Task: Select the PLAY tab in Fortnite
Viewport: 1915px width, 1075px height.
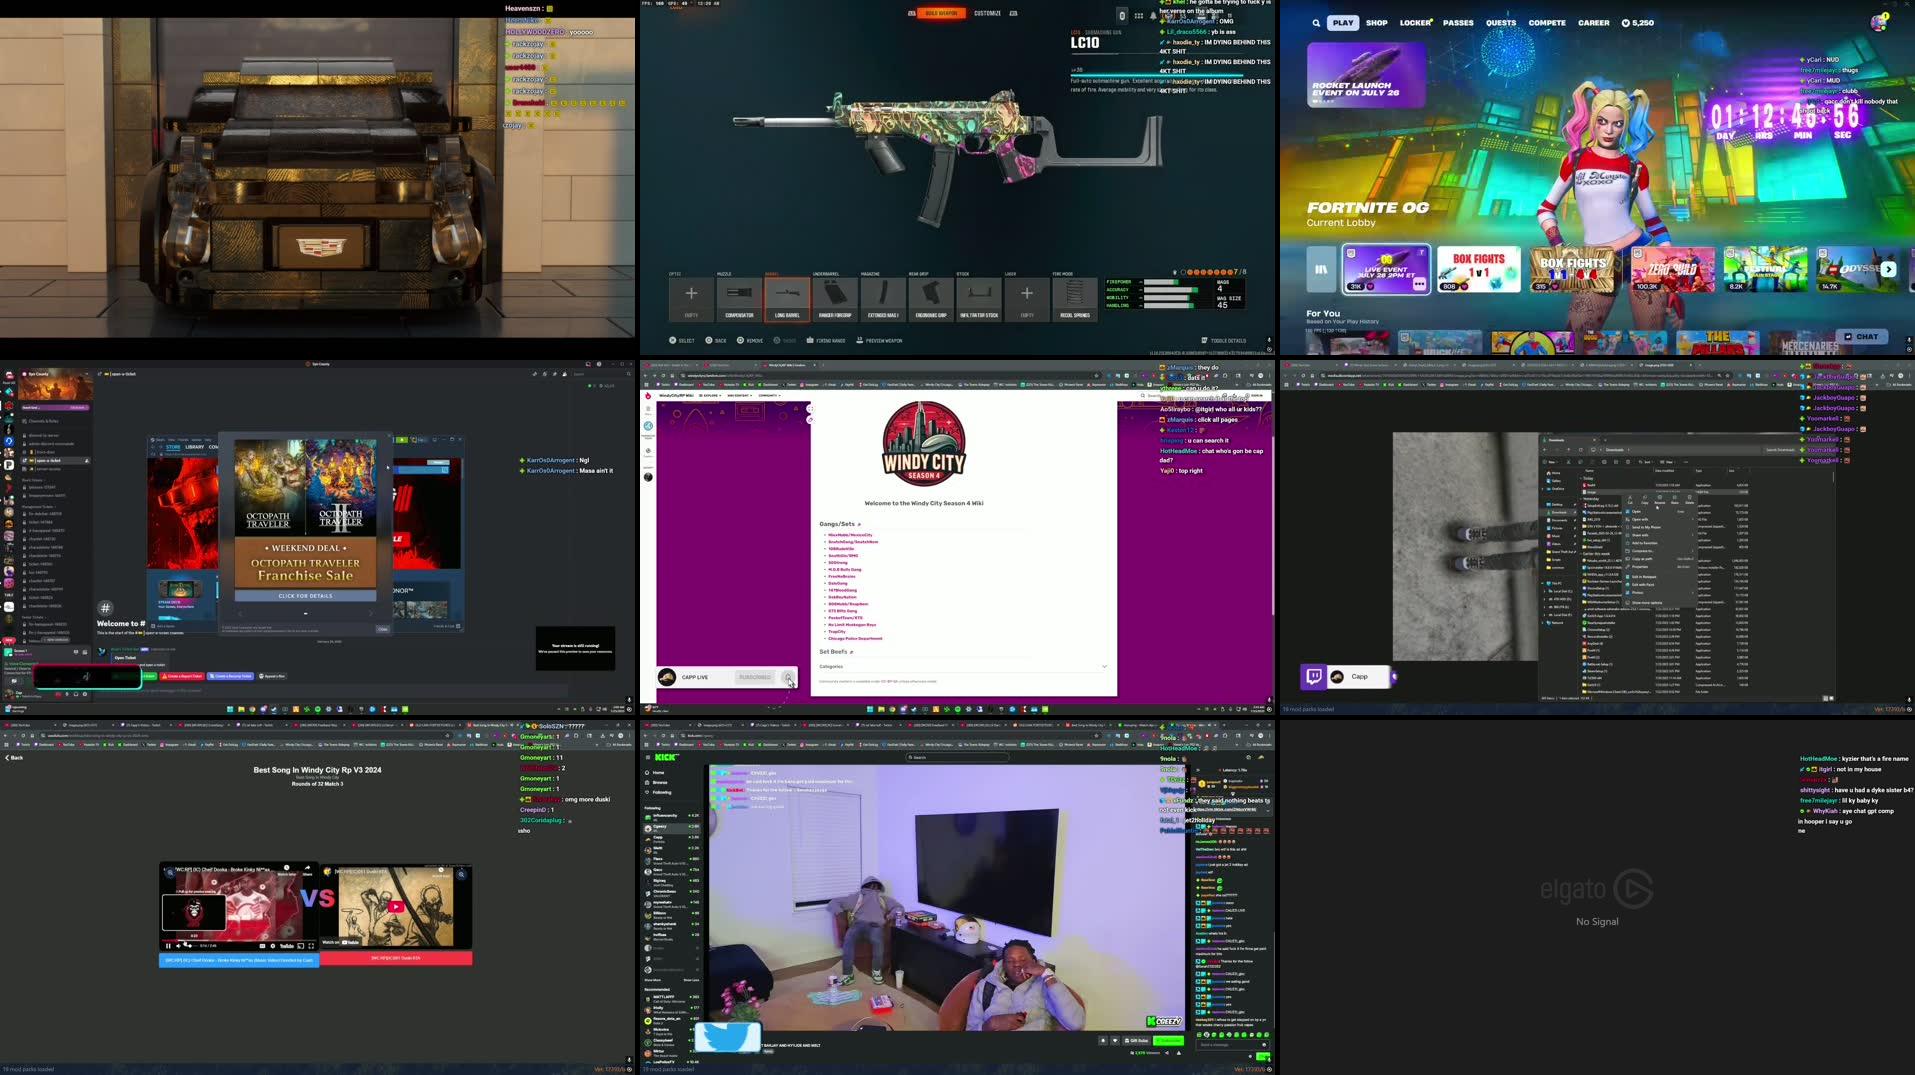Action: (1343, 22)
